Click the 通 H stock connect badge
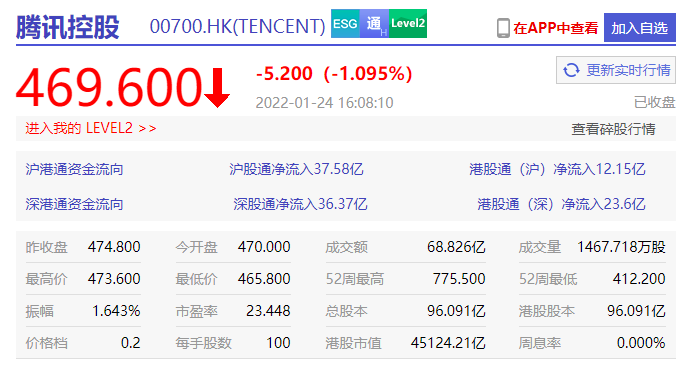 [374, 23]
